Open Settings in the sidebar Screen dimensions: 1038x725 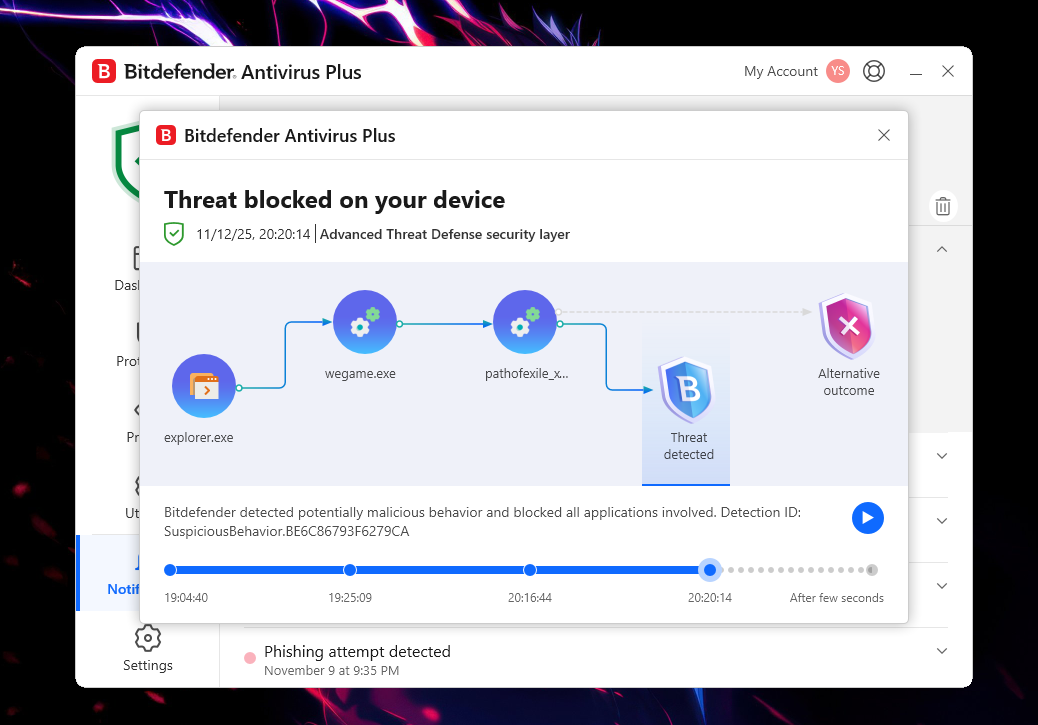pyautogui.click(x=148, y=649)
